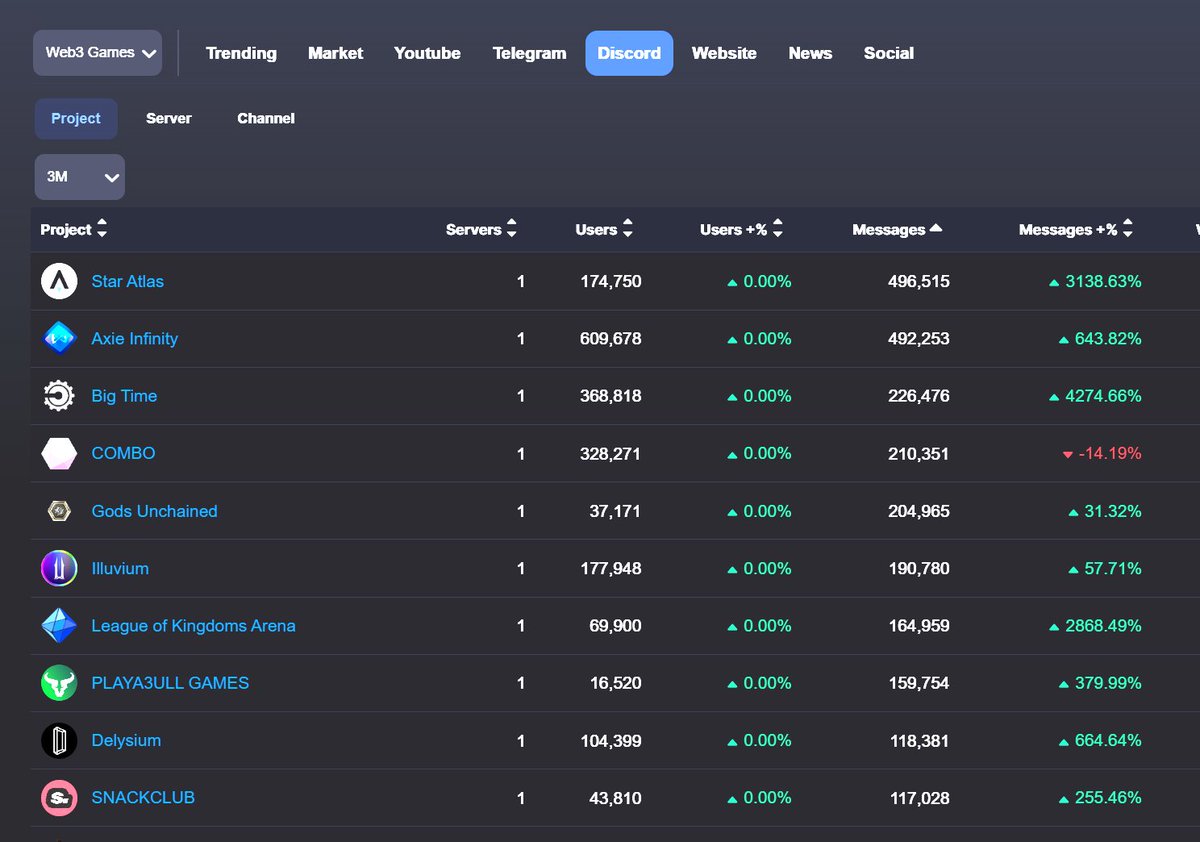This screenshot has height=842, width=1200.
Task: Click the Messages column header text
Action: click(x=889, y=230)
